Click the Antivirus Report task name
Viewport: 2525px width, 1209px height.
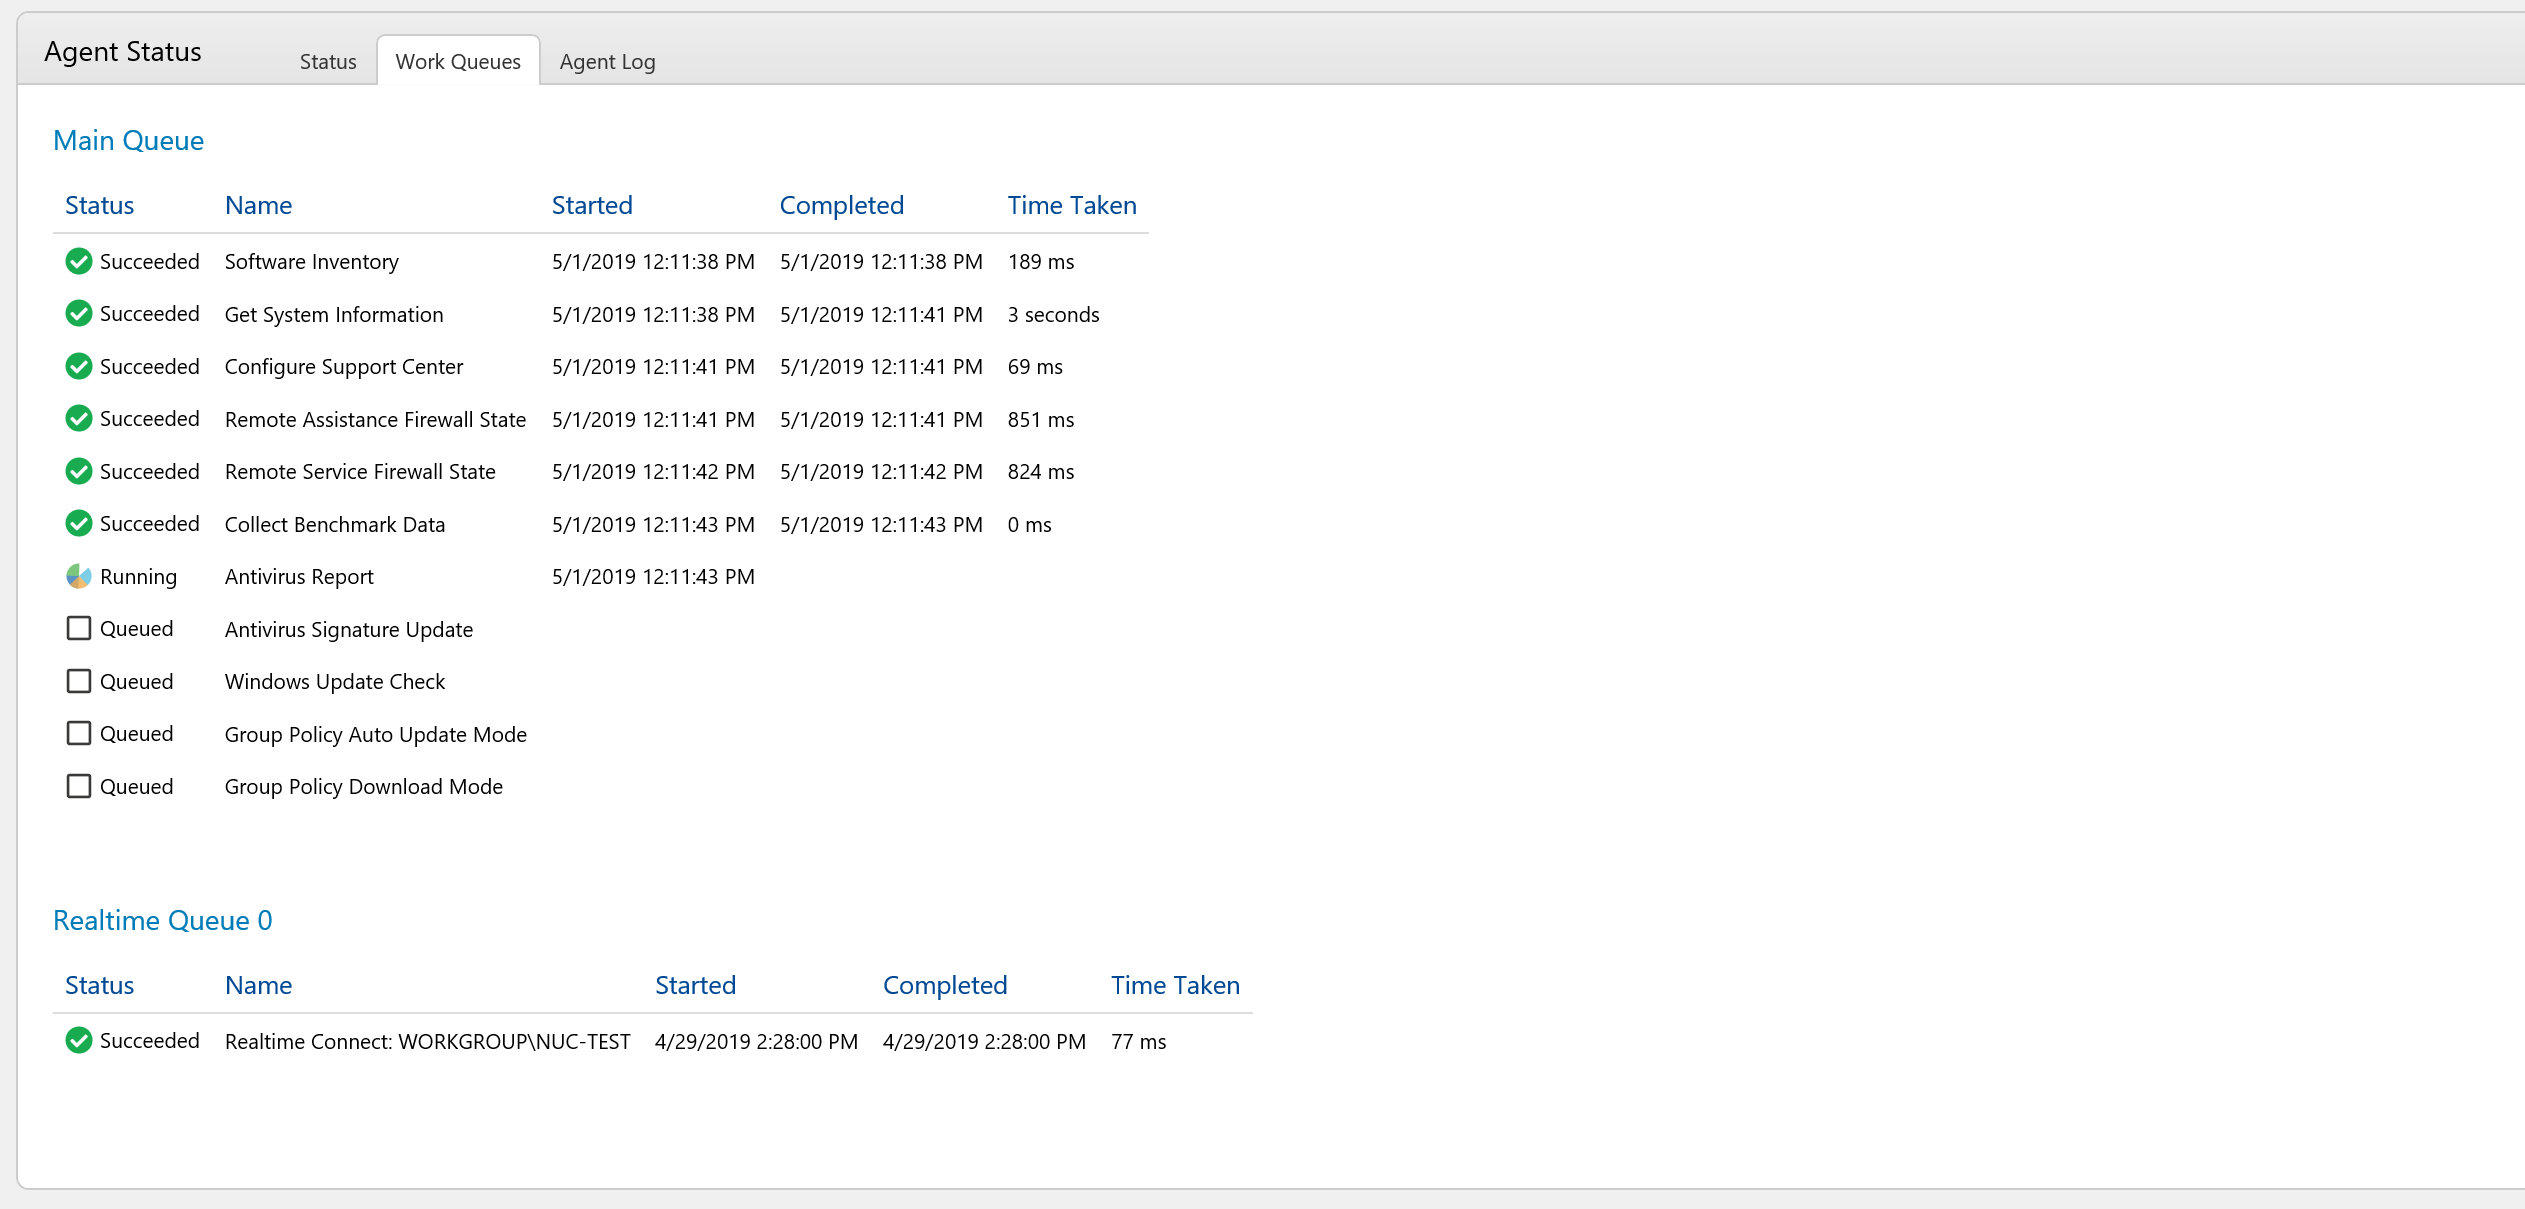(299, 577)
